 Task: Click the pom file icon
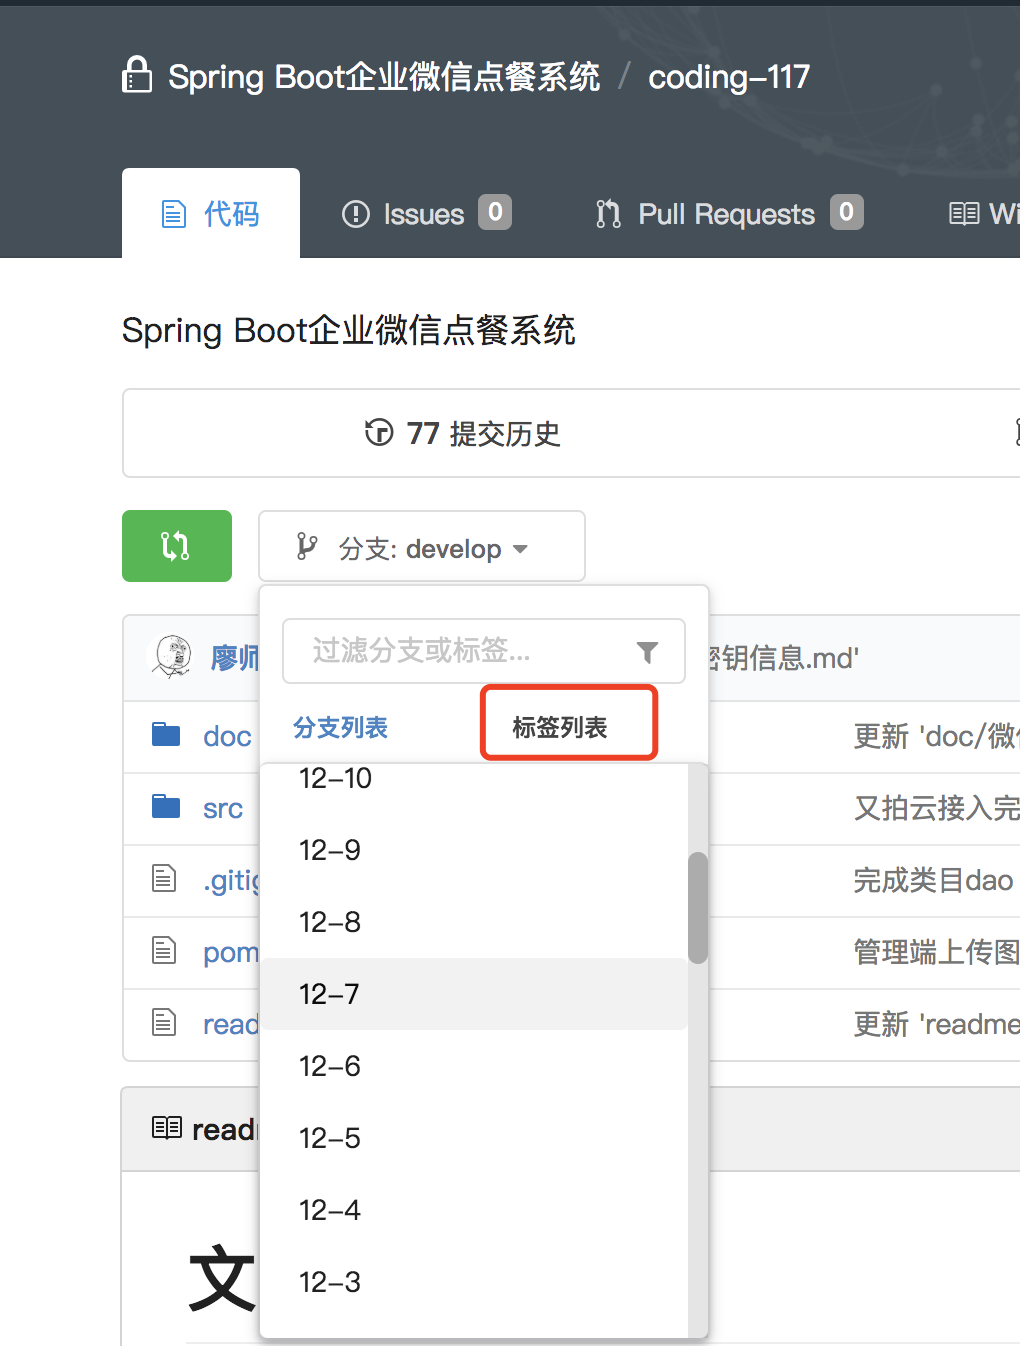pos(164,951)
